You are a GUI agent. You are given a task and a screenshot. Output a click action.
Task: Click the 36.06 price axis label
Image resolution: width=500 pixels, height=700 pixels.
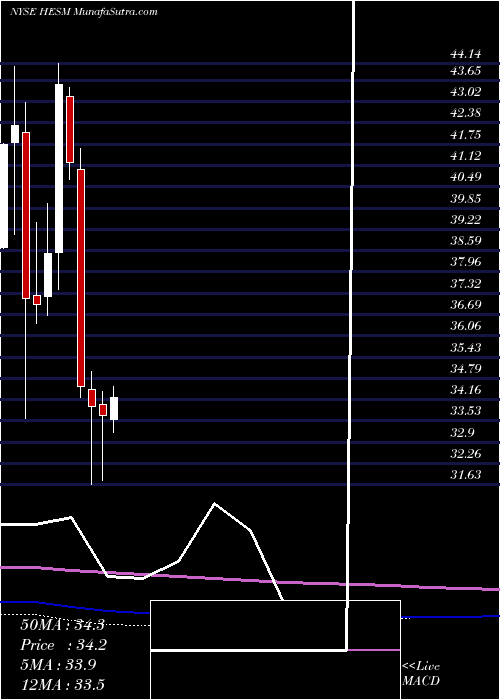tap(466, 325)
